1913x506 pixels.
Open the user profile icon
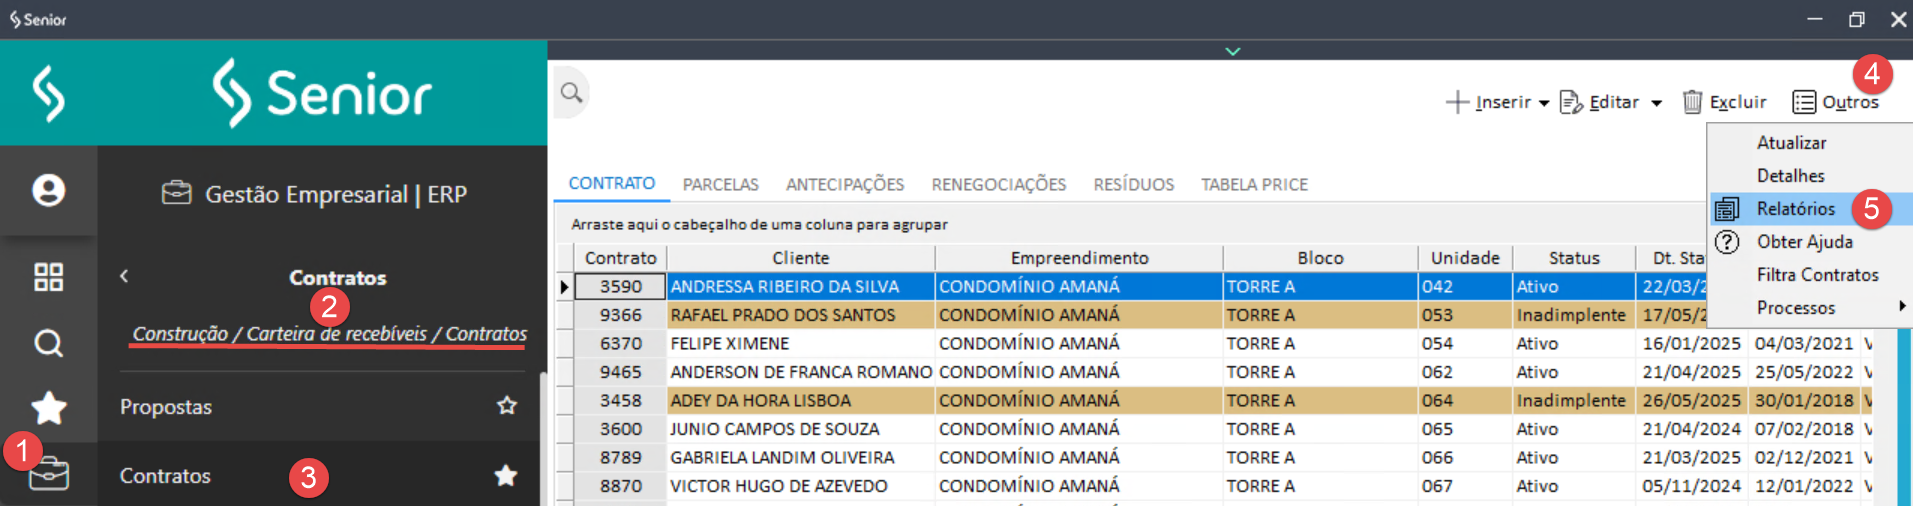(48, 190)
